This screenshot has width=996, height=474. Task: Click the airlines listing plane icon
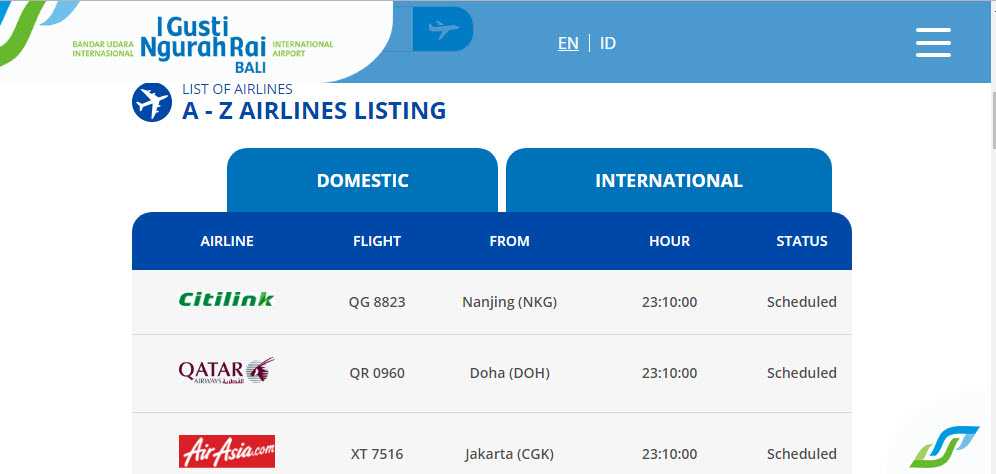point(152,102)
